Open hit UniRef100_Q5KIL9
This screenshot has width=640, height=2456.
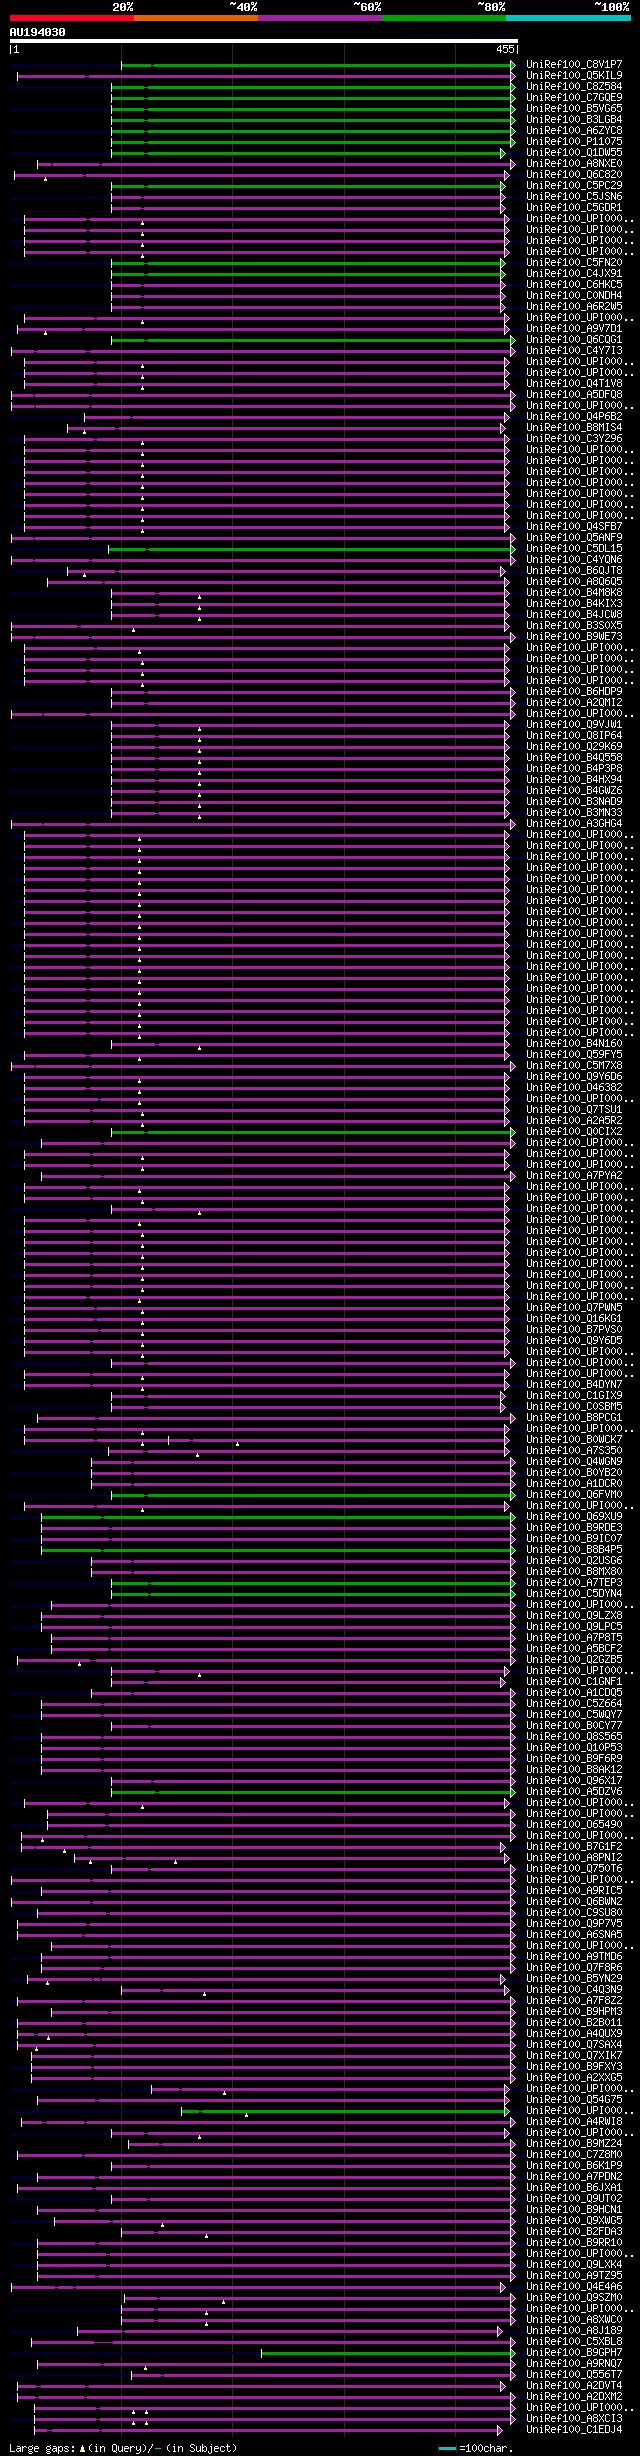point(574,75)
